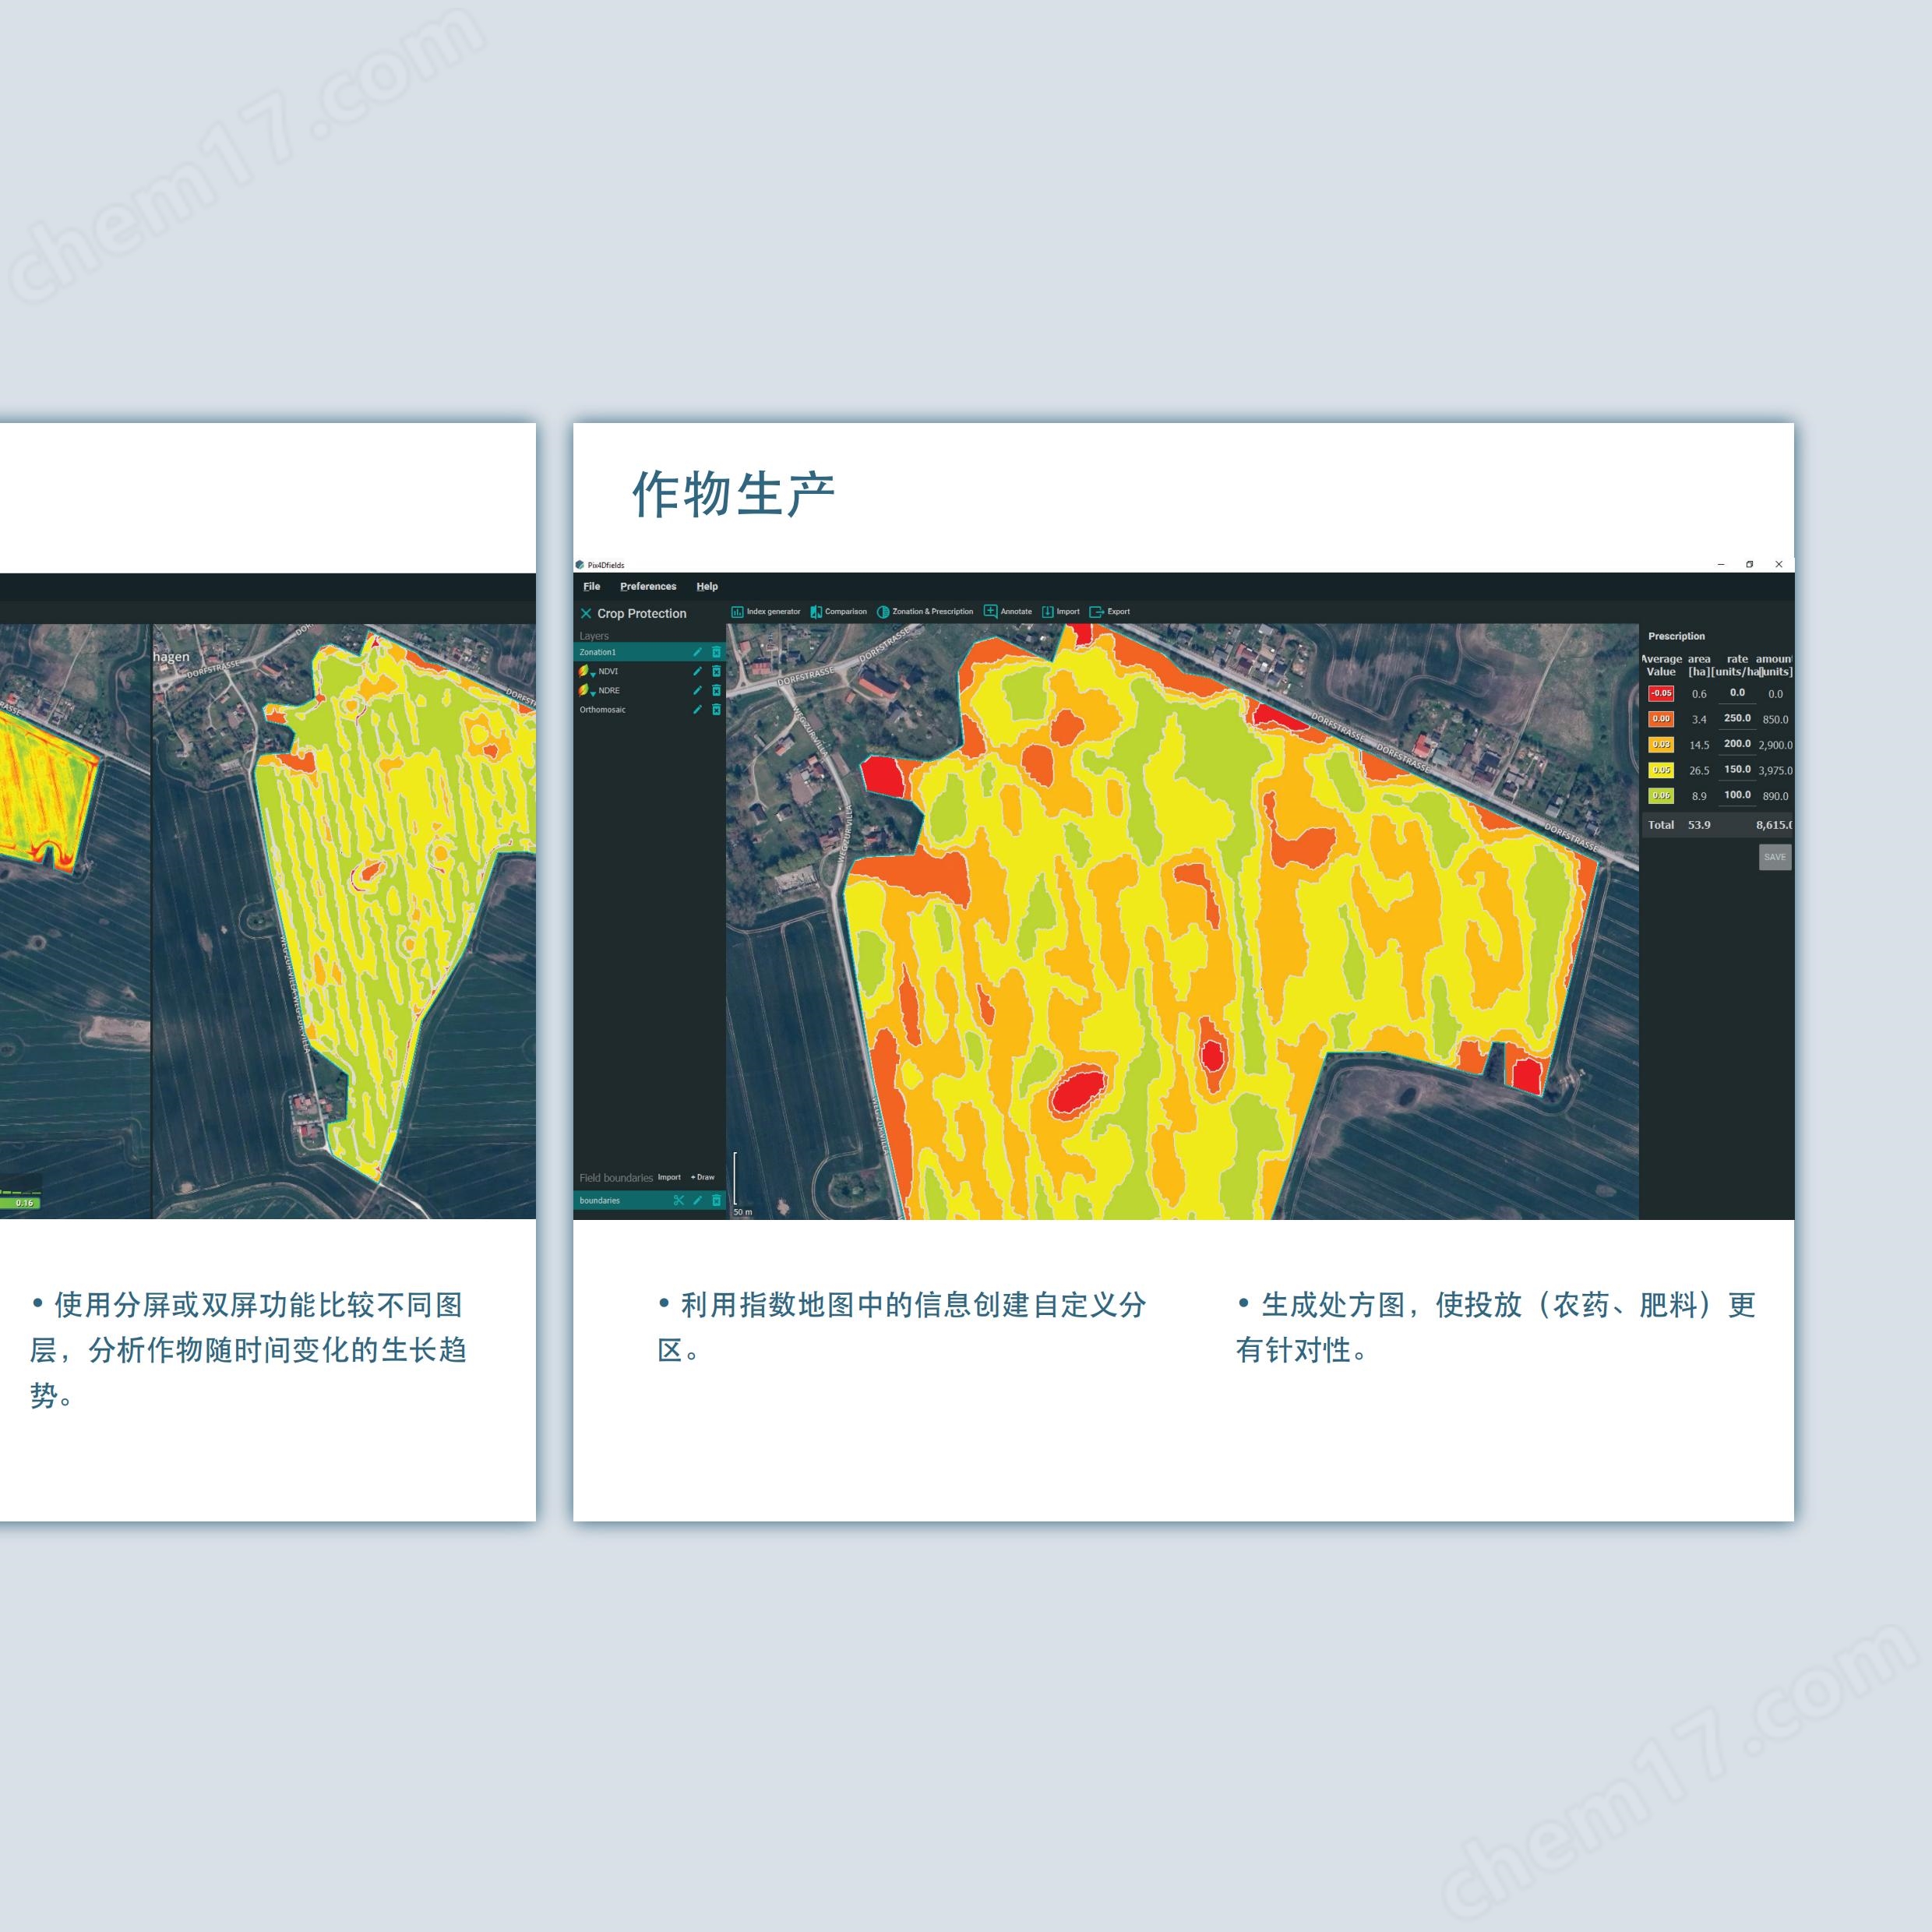Expand the NDRE layer dropdown arrow
The width and height of the screenshot is (1932, 1932).
pos(593,694)
